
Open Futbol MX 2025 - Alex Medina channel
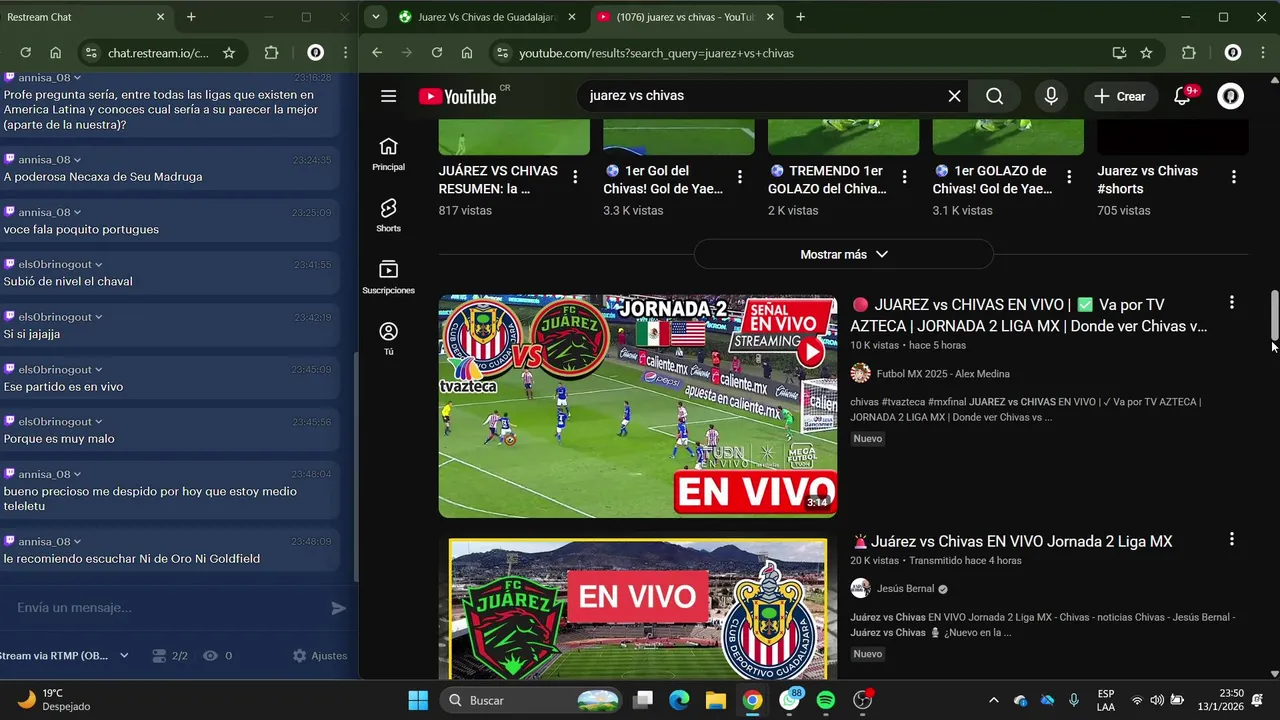tap(943, 374)
